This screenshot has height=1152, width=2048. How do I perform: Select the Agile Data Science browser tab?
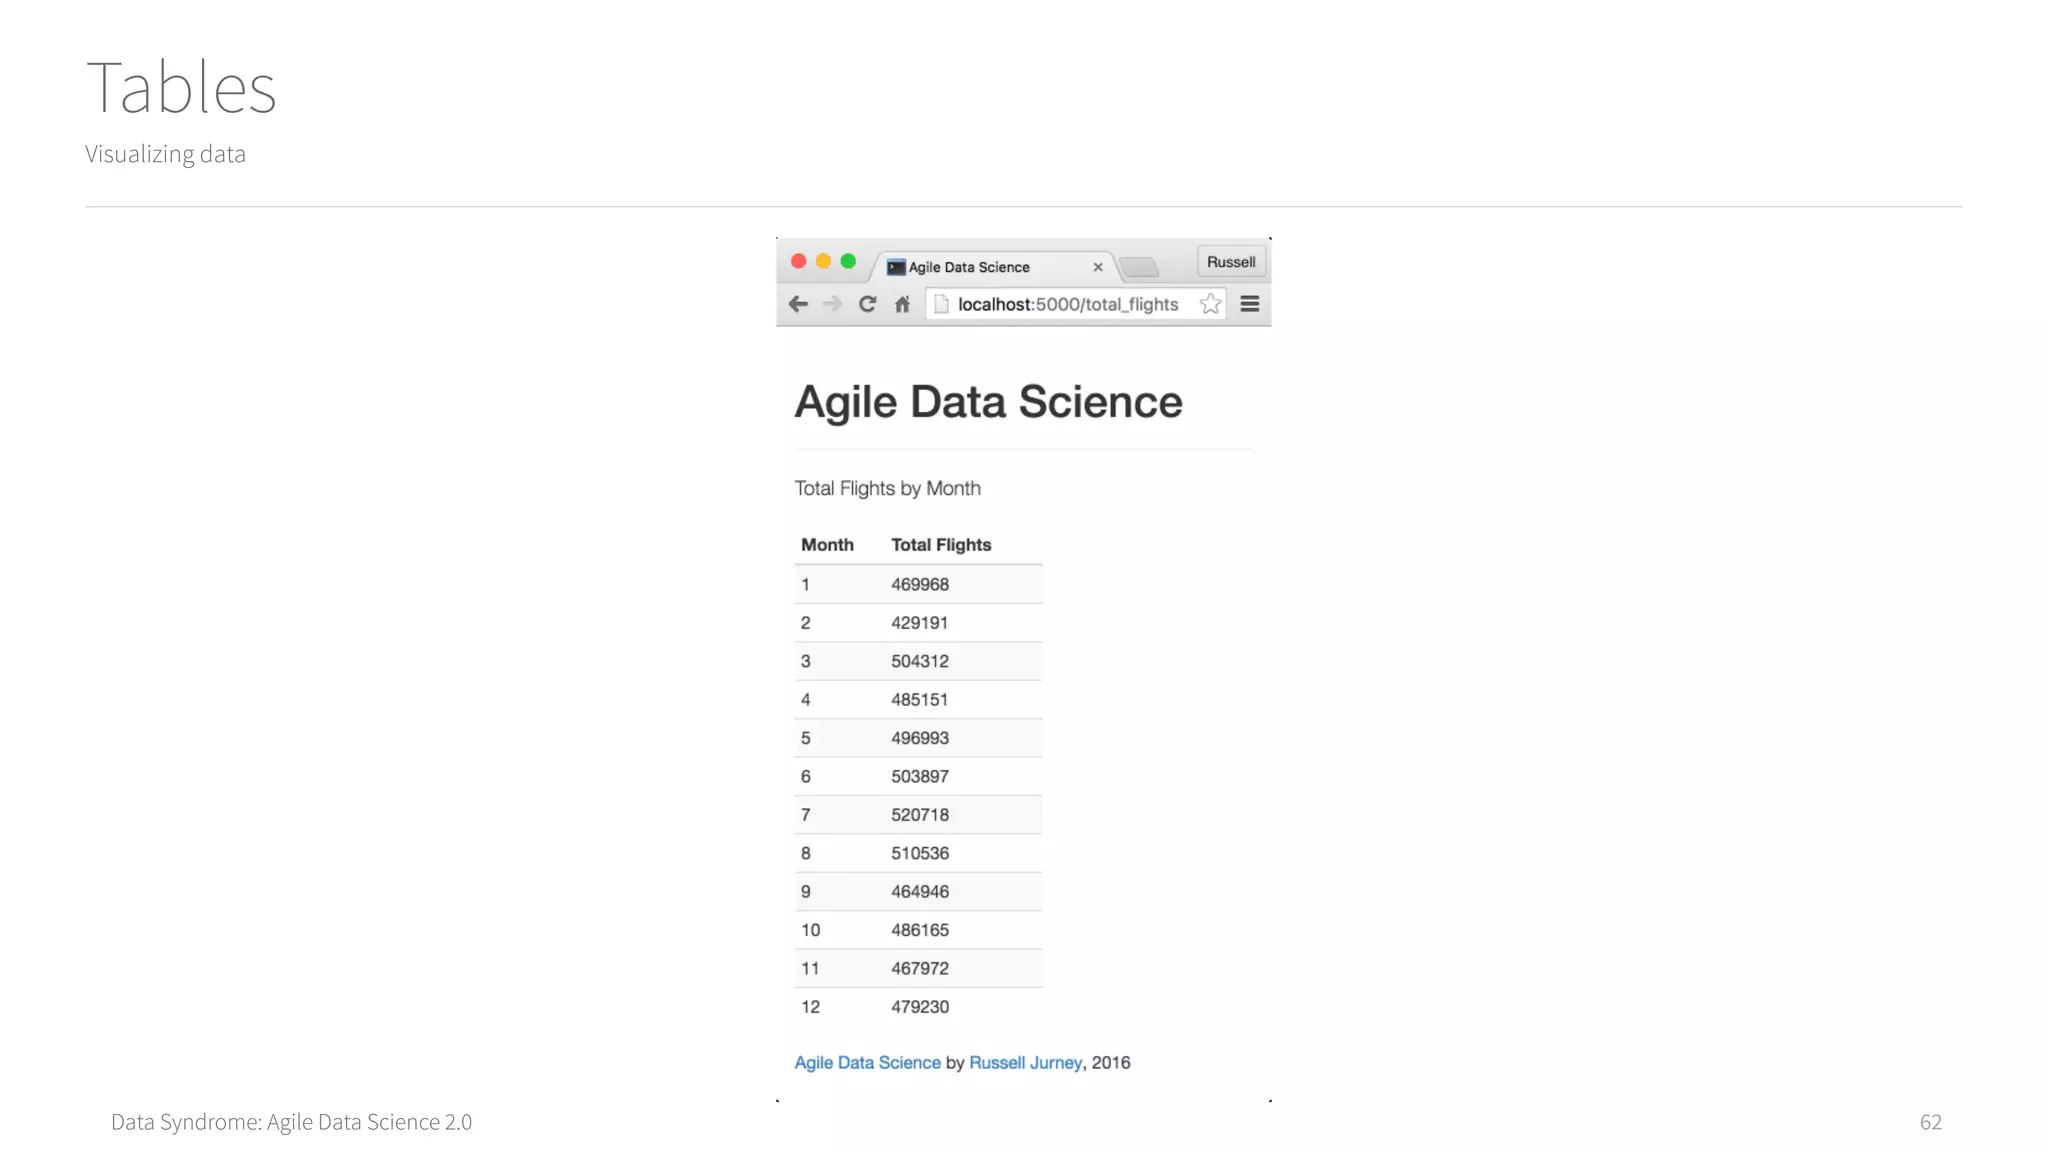coord(994,267)
